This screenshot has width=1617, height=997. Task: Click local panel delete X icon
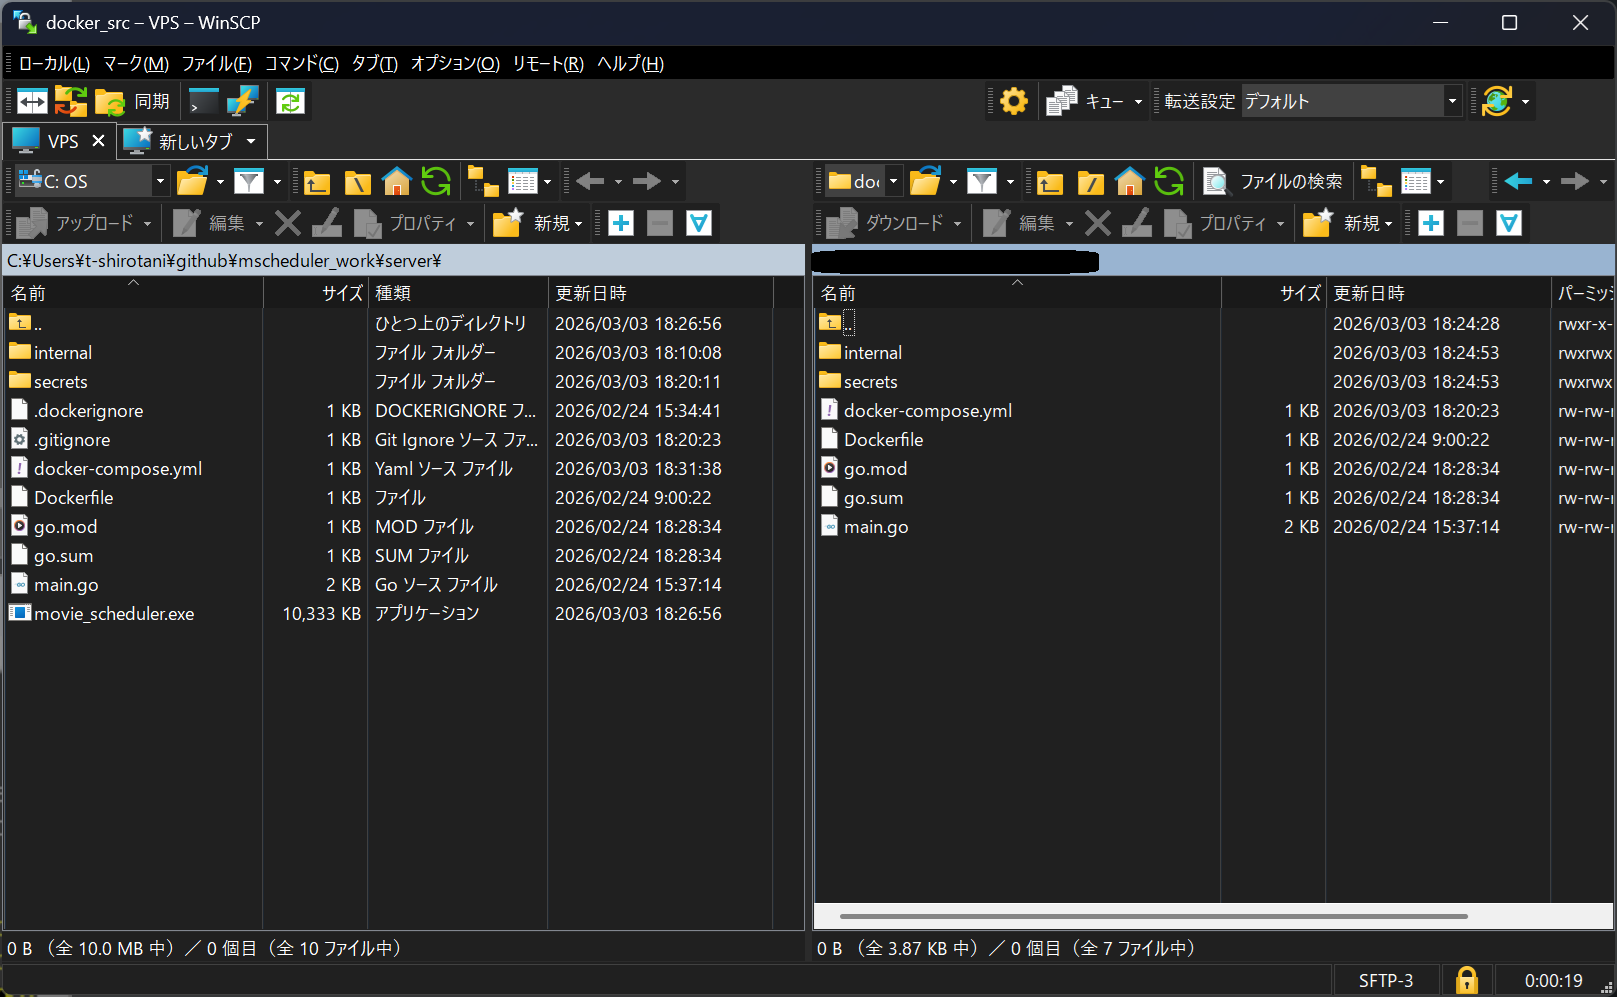click(x=288, y=223)
